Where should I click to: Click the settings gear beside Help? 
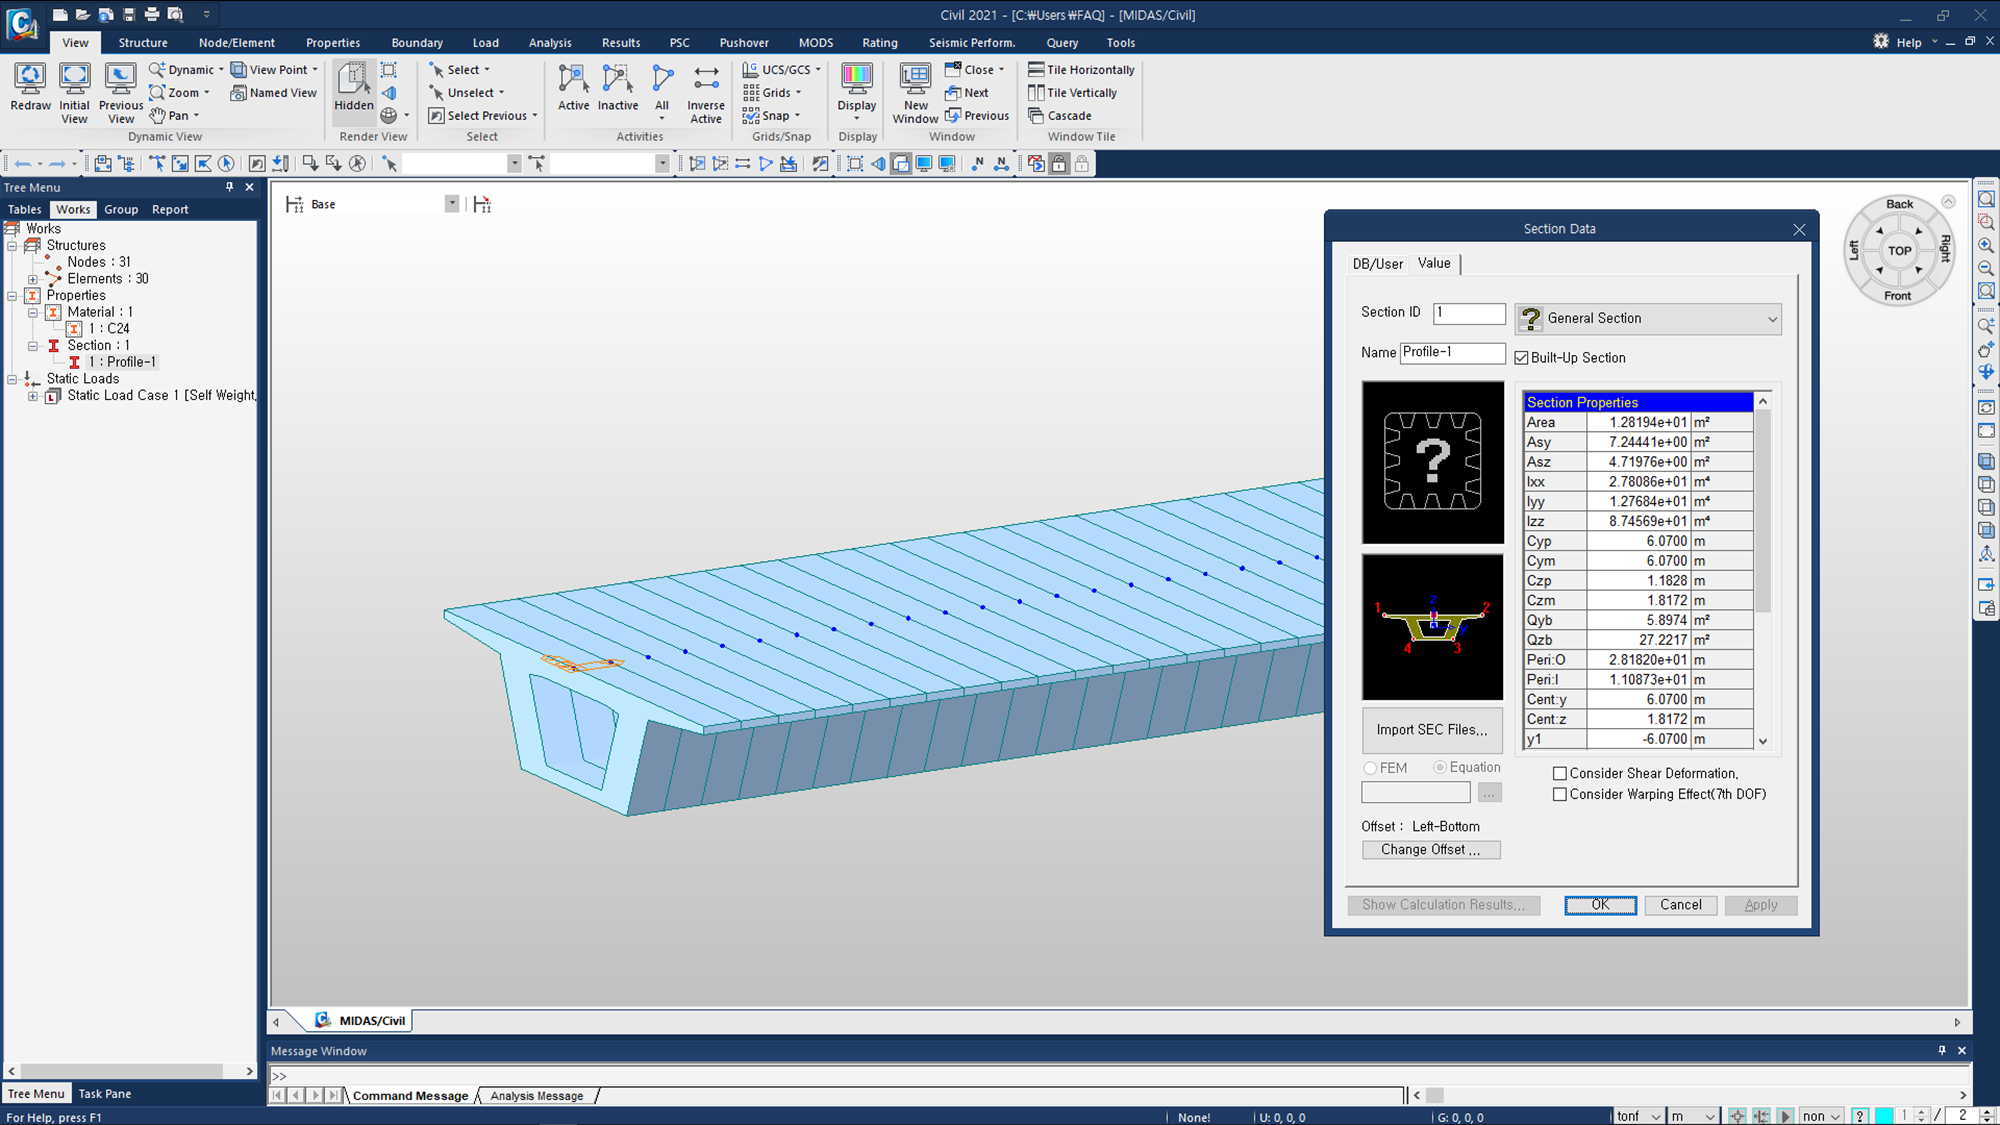[x=1881, y=42]
